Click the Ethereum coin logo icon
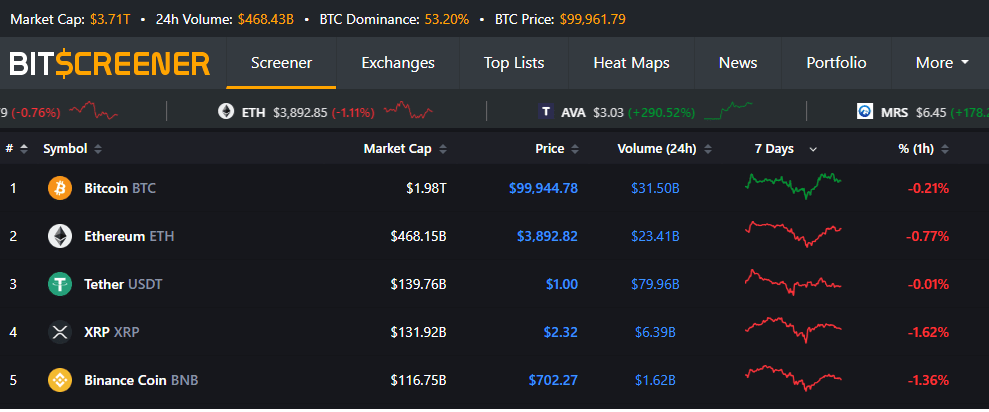Viewport: 989px width, 412px height. 60,236
